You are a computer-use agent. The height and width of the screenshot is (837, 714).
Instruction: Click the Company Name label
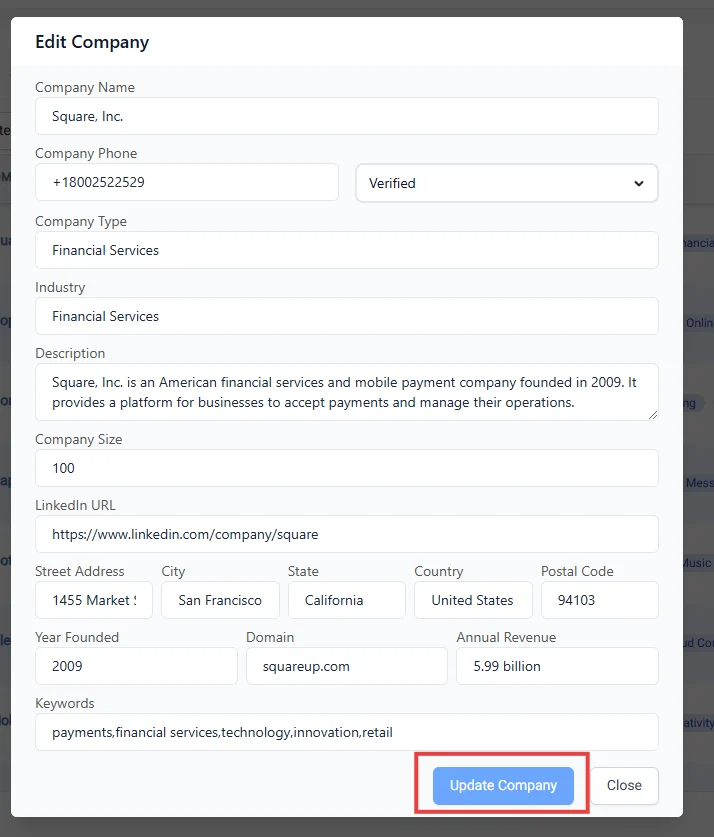pos(85,87)
